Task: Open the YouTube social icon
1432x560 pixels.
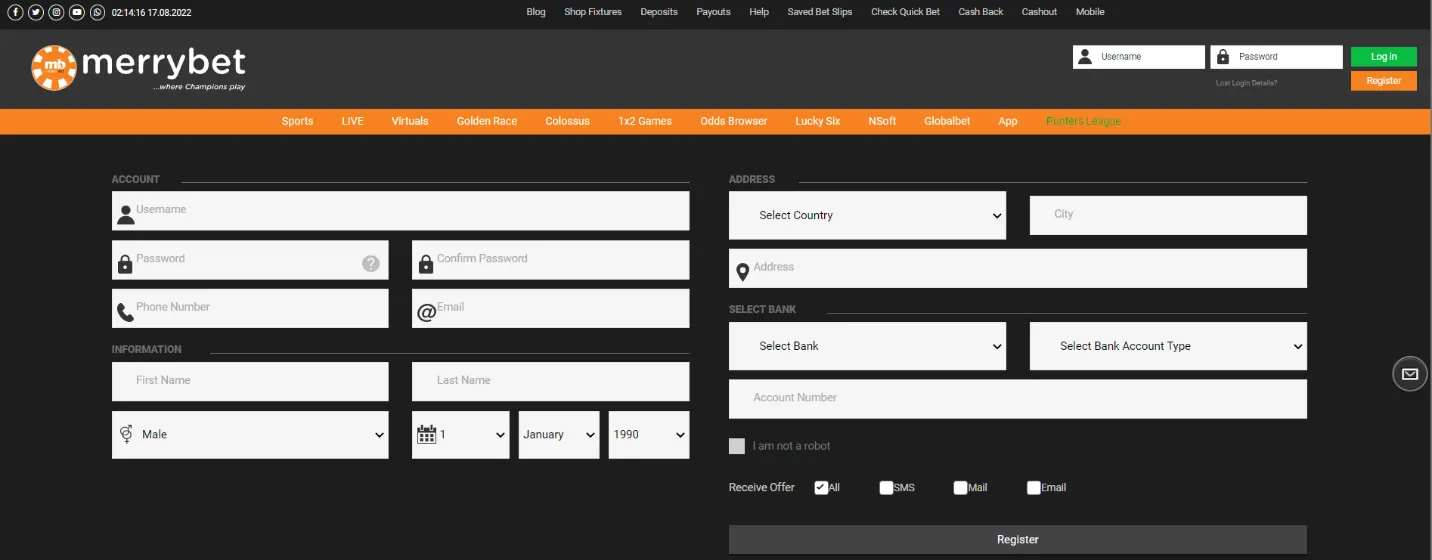Action: point(77,12)
